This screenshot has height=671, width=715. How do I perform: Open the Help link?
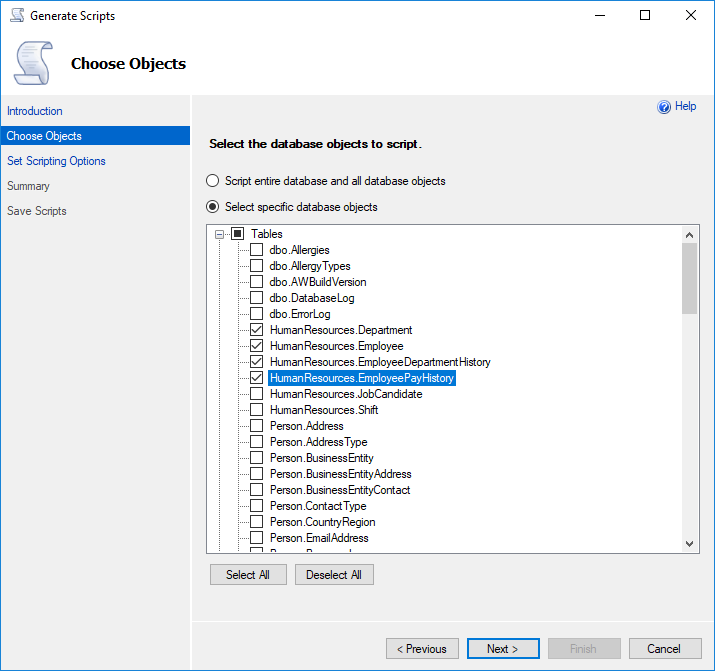click(685, 106)
